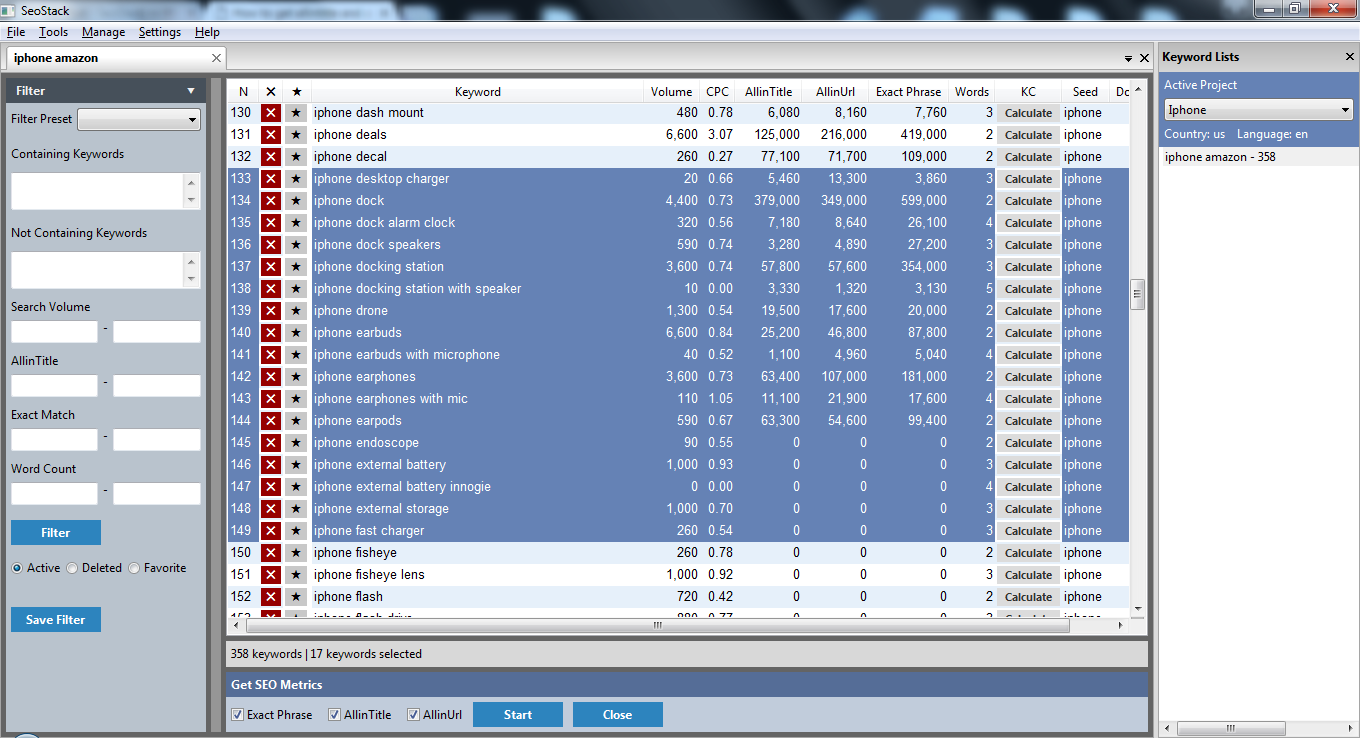
Task: Star 'iphone drone' keyword
Action: 296,311
